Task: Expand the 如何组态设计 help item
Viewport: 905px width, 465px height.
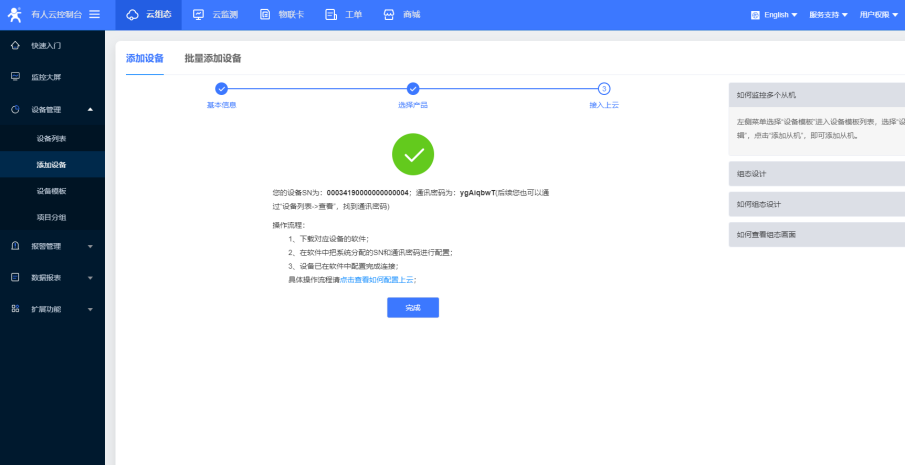Action: 815,204
